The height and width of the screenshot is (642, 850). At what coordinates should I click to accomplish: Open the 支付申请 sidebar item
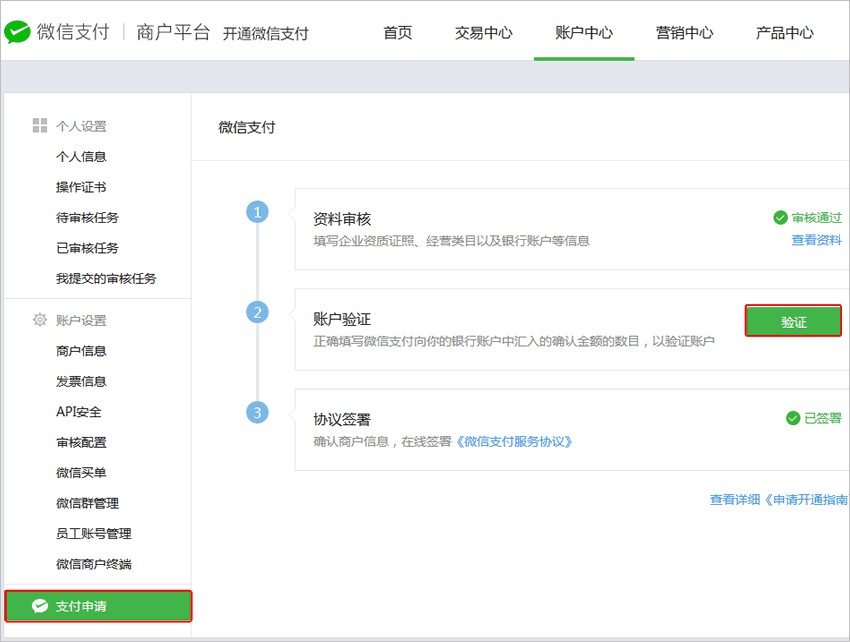[x=98, y=606]
